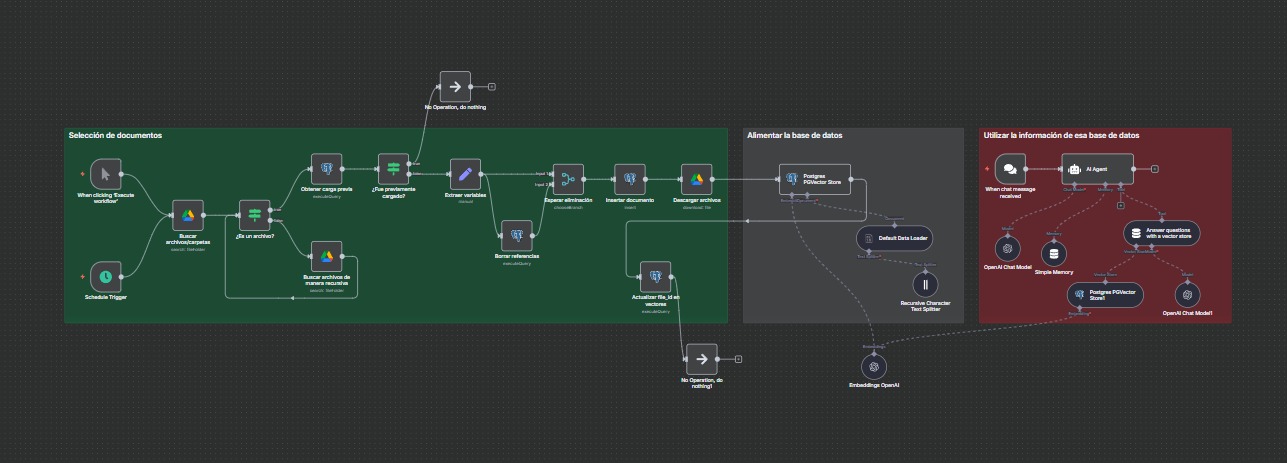Open the '¿Fue previamente cargado?' If node

394,168
